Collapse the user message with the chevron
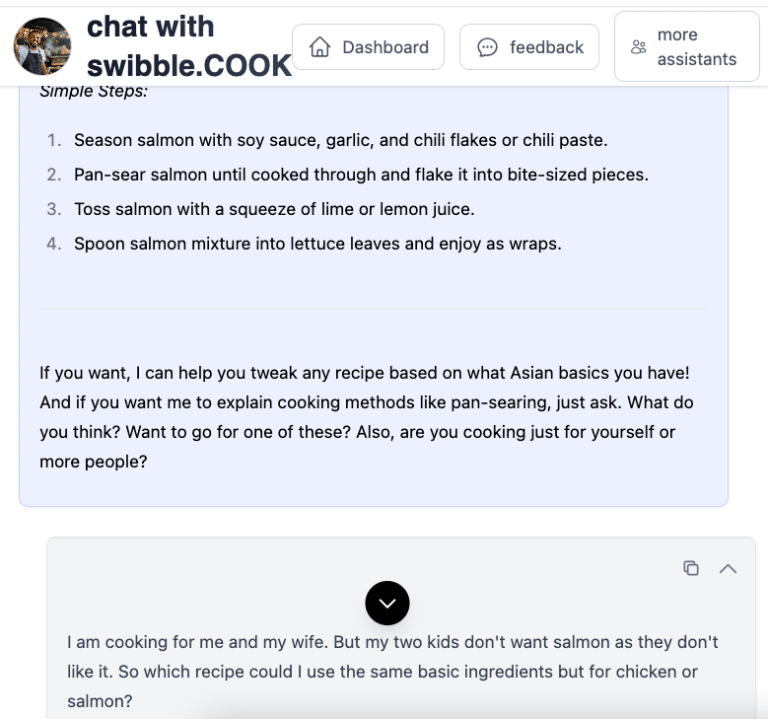Screen dimensions: 768x719 point(728,568)
